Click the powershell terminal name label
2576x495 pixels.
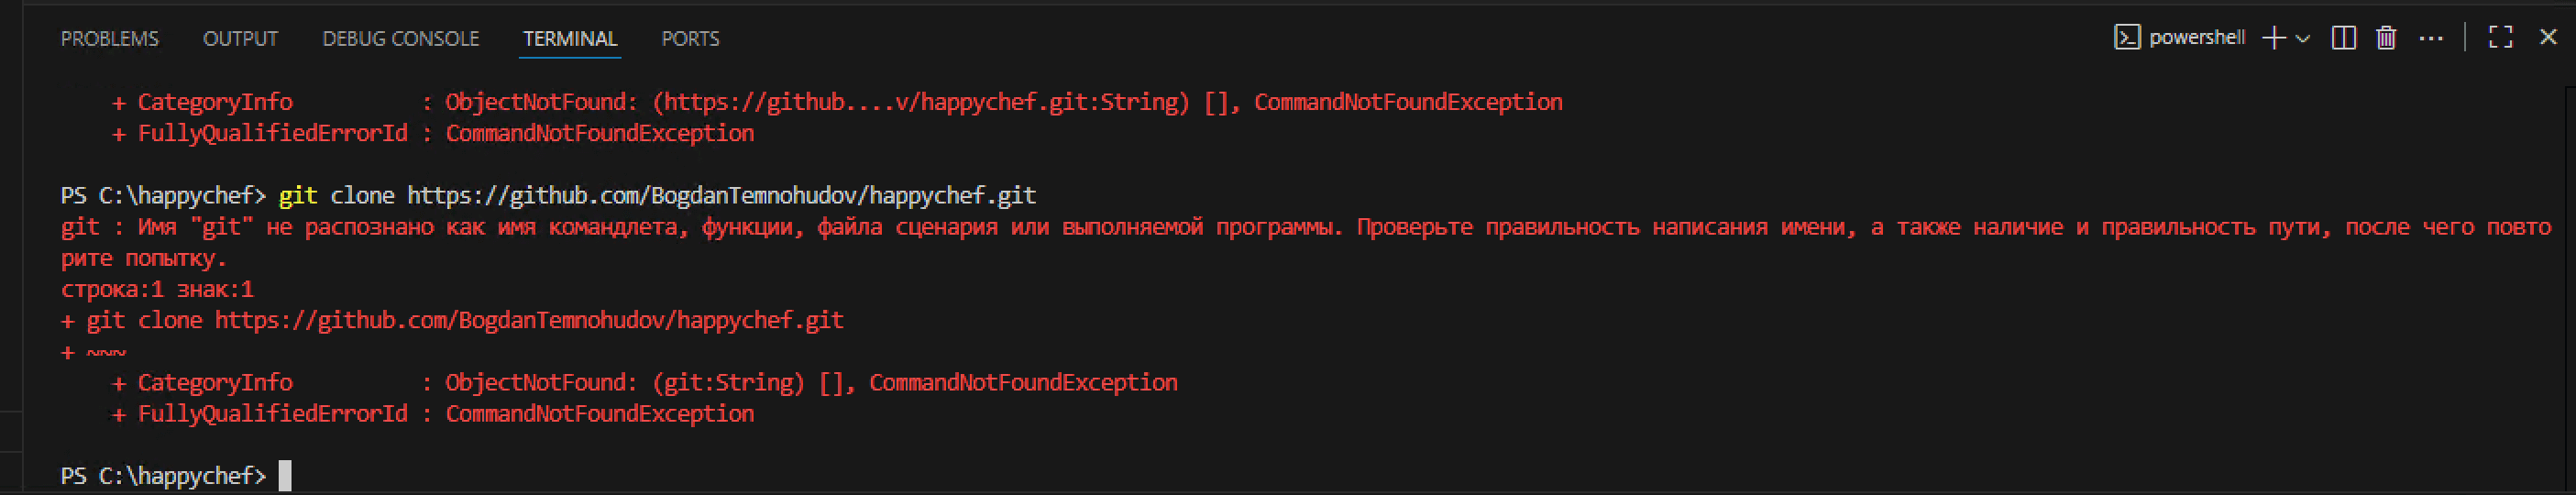pos(2196,38)
